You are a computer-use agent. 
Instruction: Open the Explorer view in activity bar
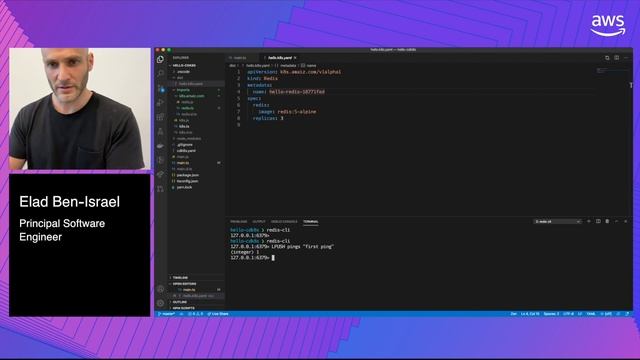click(x=160, y=60)
